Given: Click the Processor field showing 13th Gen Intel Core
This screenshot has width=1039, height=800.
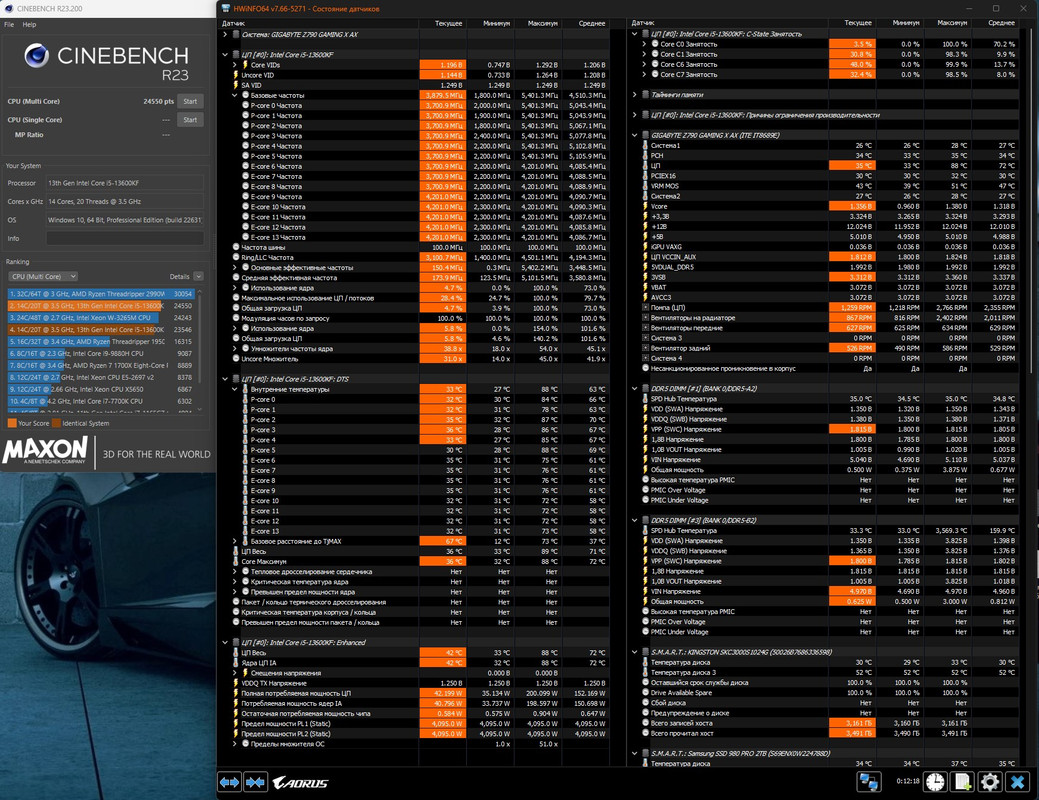Looking at the screenshot, I should point(125,183).
